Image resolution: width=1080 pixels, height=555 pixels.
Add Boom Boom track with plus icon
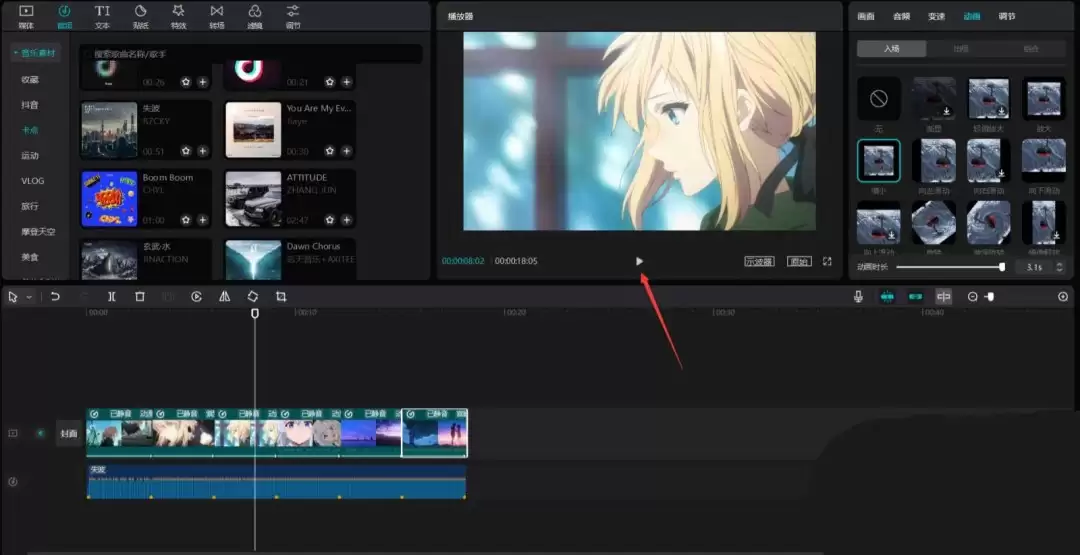point(203,220)
